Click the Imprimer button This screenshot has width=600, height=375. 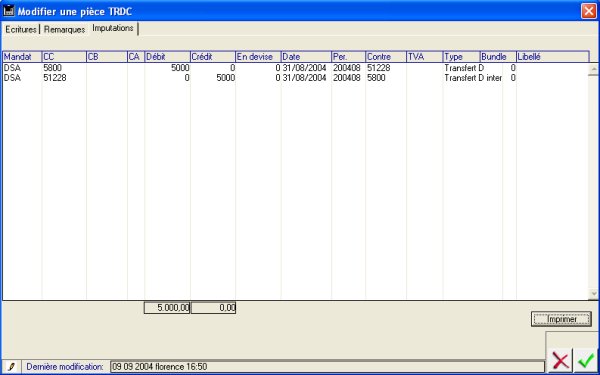pyautogui.click(x=561, y=319)
